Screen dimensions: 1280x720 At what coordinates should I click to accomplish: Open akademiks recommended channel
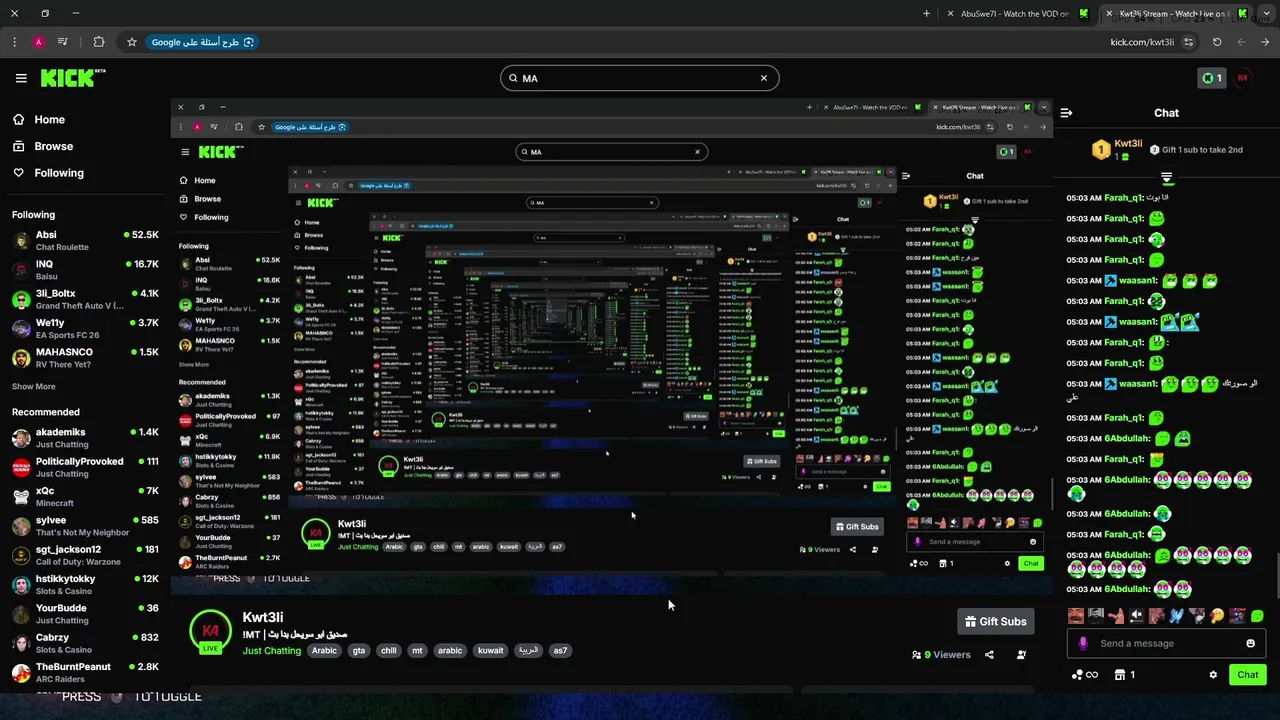pyautogui.click(x=85, y=438)
